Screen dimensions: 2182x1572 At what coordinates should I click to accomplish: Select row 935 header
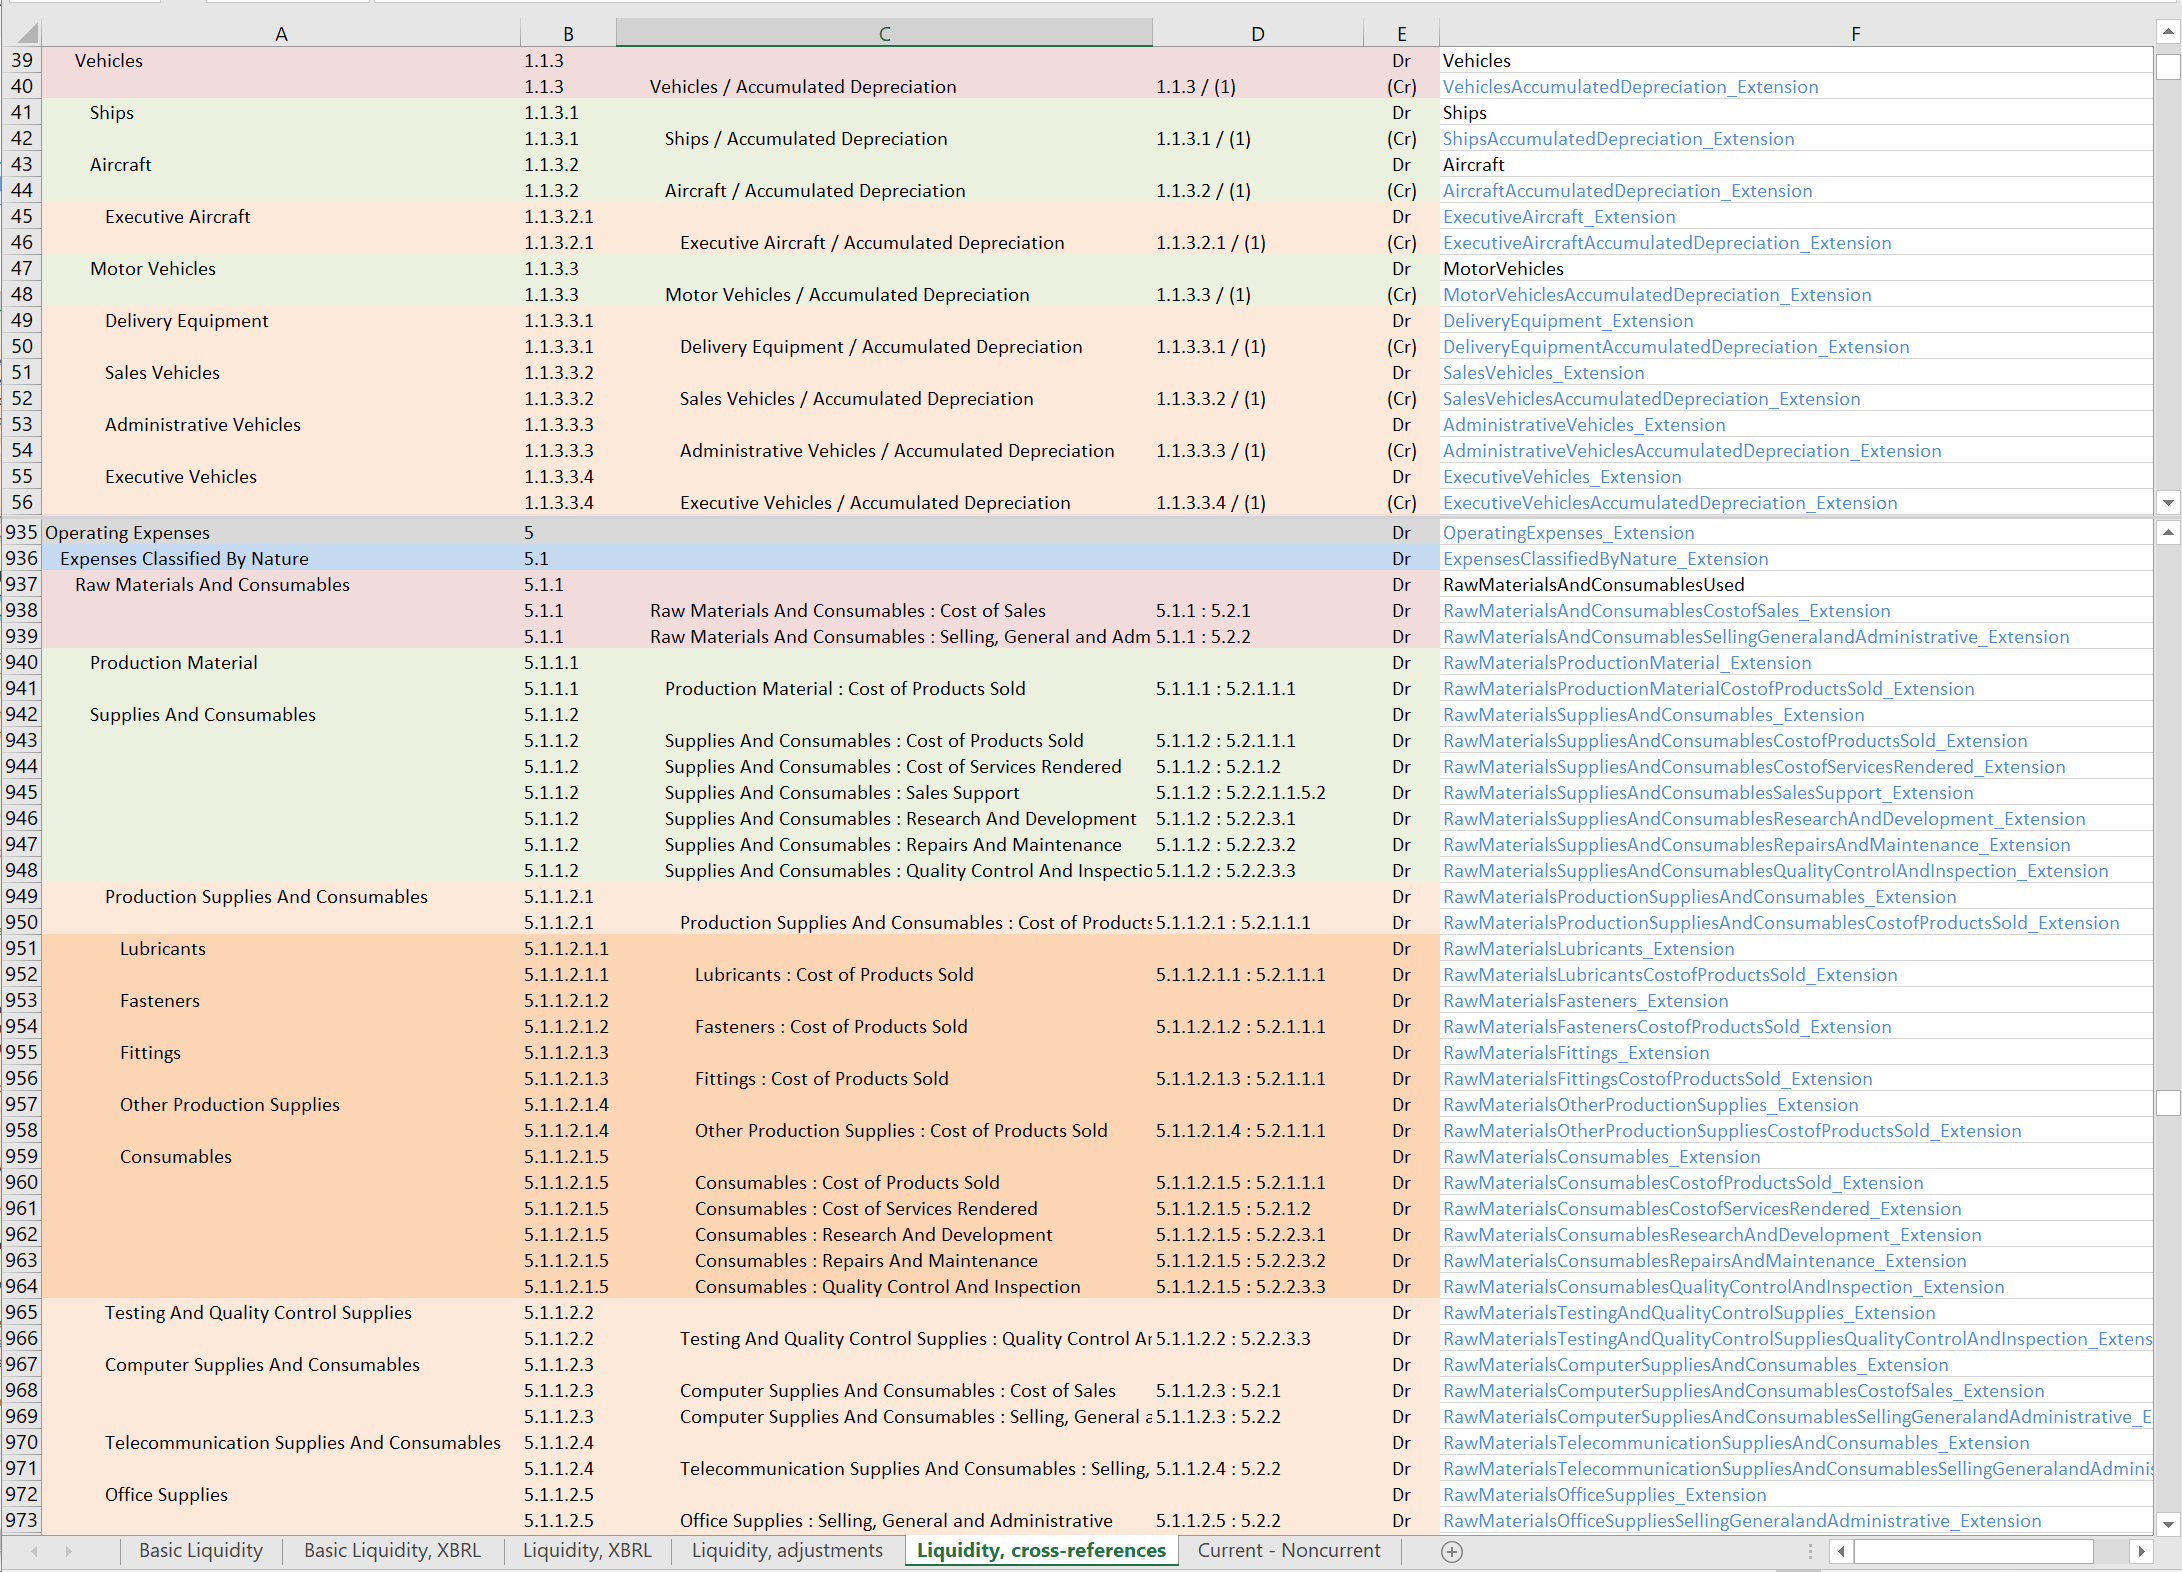click(x=21, y=532)
